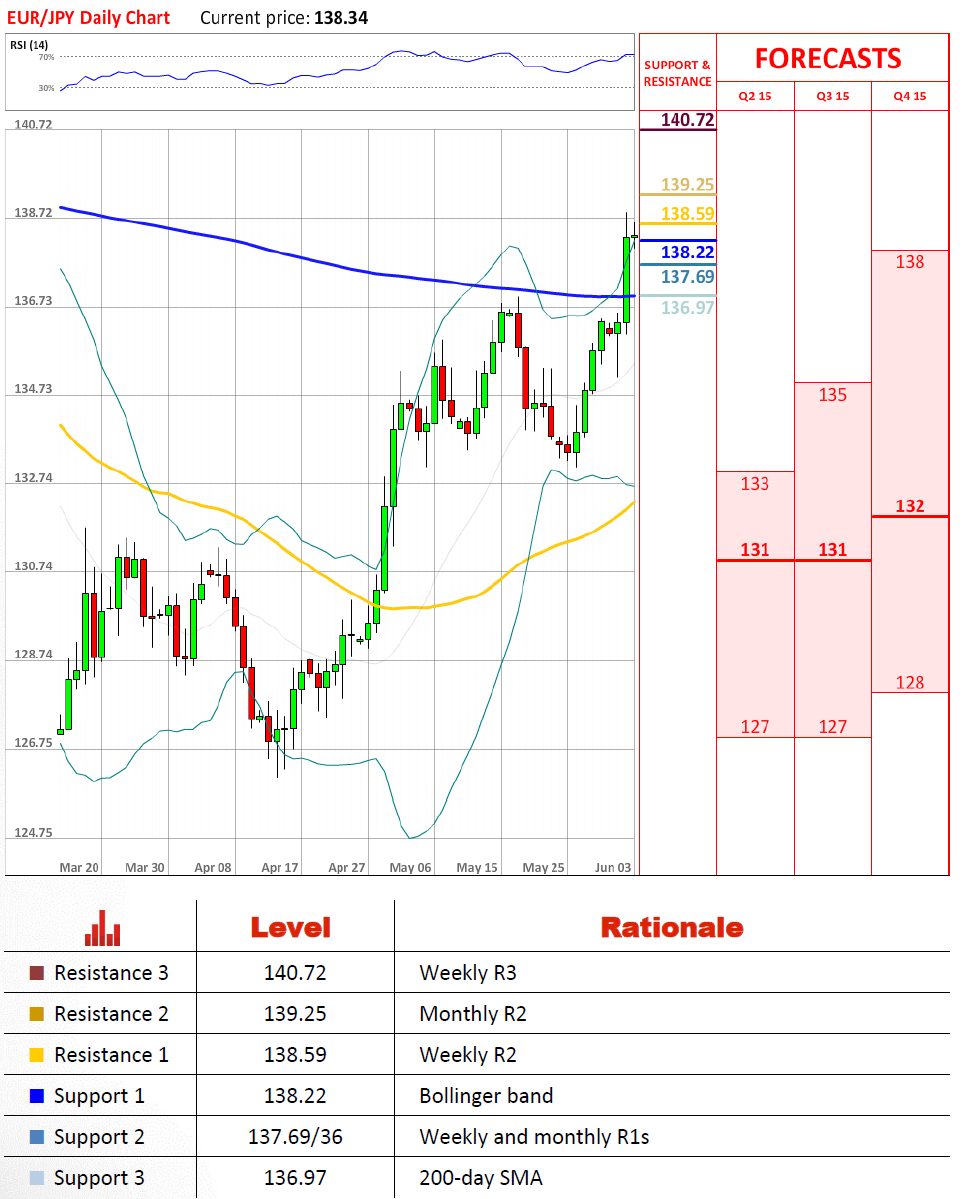
Task: Click the Q4 15 lower forecast 128
Action: (910, 683)
